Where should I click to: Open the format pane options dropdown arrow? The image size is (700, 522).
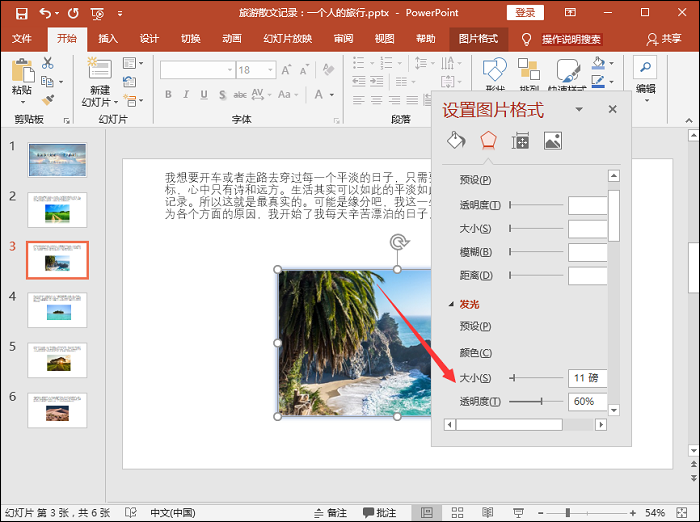pos(579,110)
